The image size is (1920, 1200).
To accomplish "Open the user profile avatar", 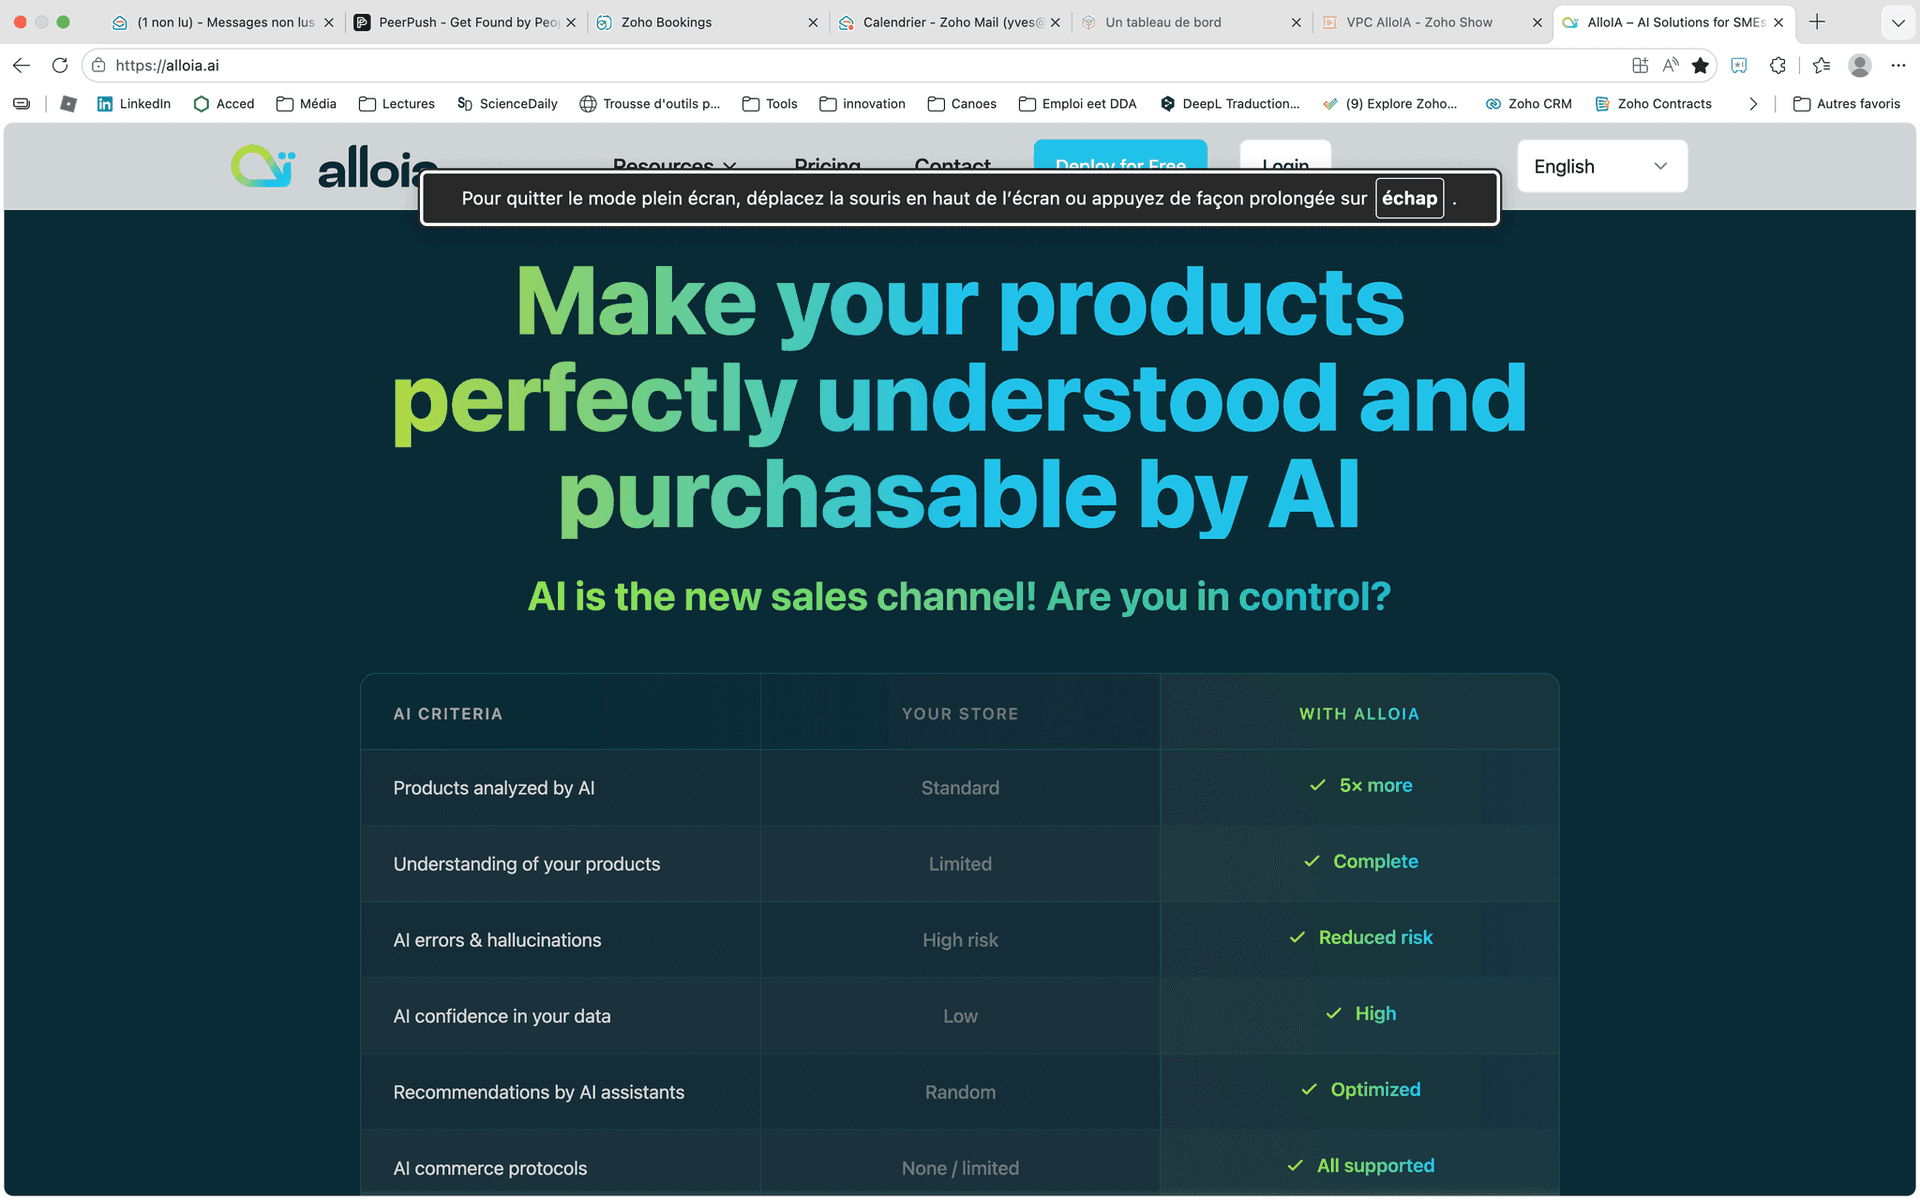I will [x=1860, y=65].
